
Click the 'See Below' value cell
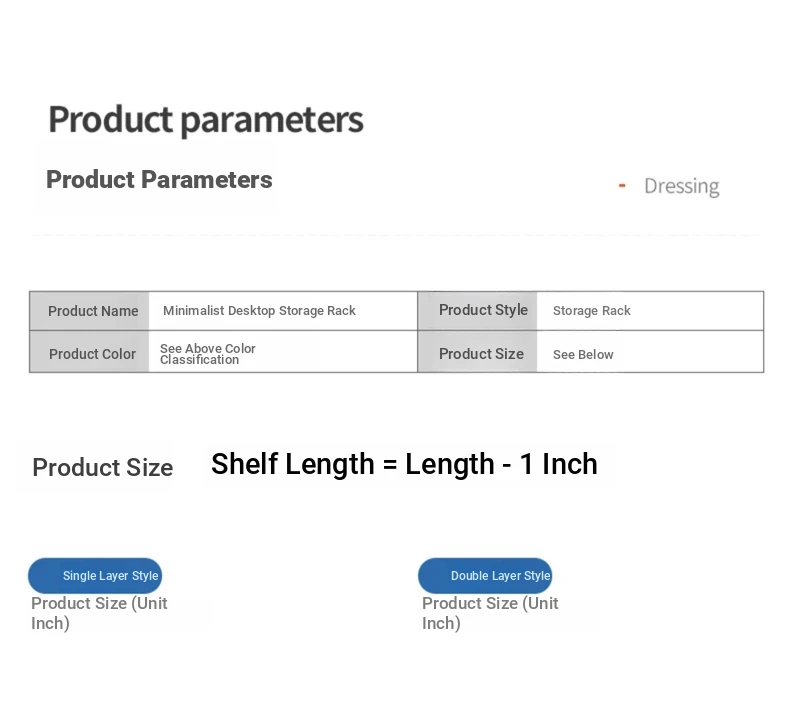coord(583,355)
